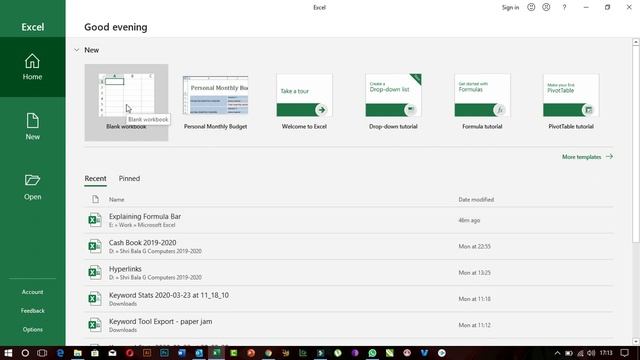Launch Microsoft Edge from taskbar

tap(60, 353)
